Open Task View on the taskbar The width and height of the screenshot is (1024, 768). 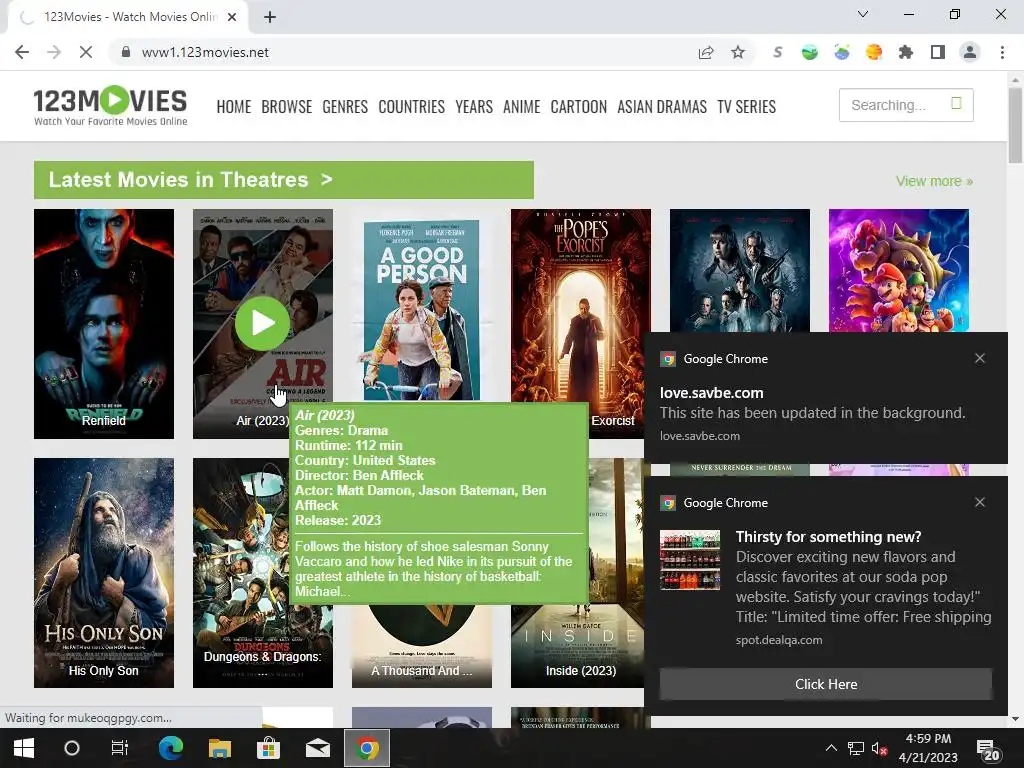[x=120, y=748]
